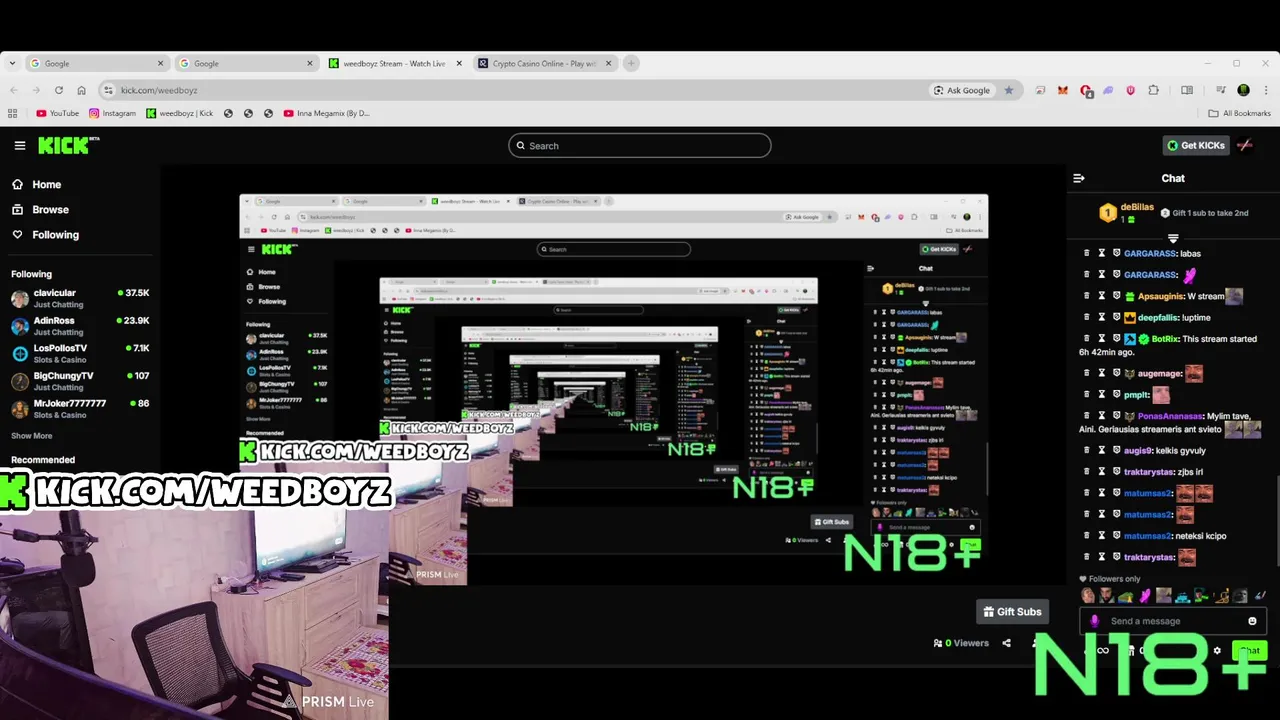Open the Chrome profile avatar
Screen dimensions: 1280x720
[1243, 90]
